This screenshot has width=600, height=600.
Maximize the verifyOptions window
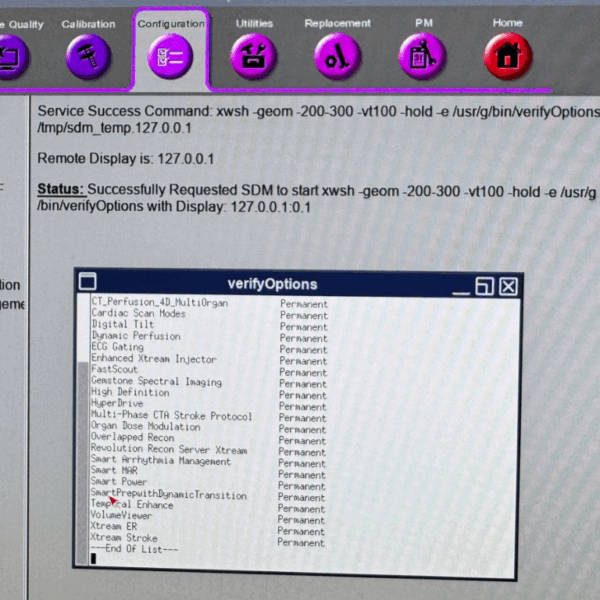click(x=484, y=285)
